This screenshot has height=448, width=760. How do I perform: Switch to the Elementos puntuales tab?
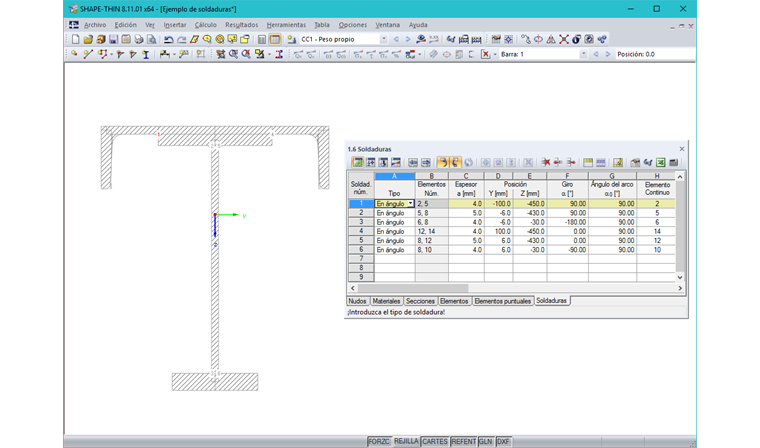pyautogui.click(x=503, y=301)
